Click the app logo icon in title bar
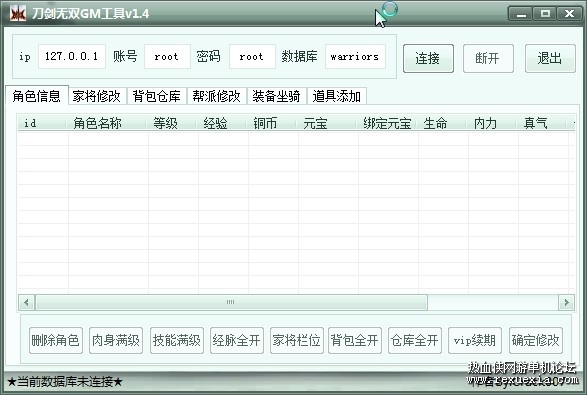Screen dimensions: 587x395 [x=18, y=13]
